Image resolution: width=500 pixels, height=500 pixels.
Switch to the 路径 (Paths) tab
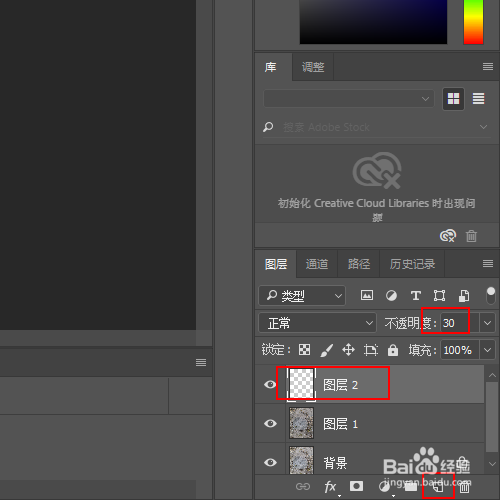pyautogui.click(x=359, y=264)
